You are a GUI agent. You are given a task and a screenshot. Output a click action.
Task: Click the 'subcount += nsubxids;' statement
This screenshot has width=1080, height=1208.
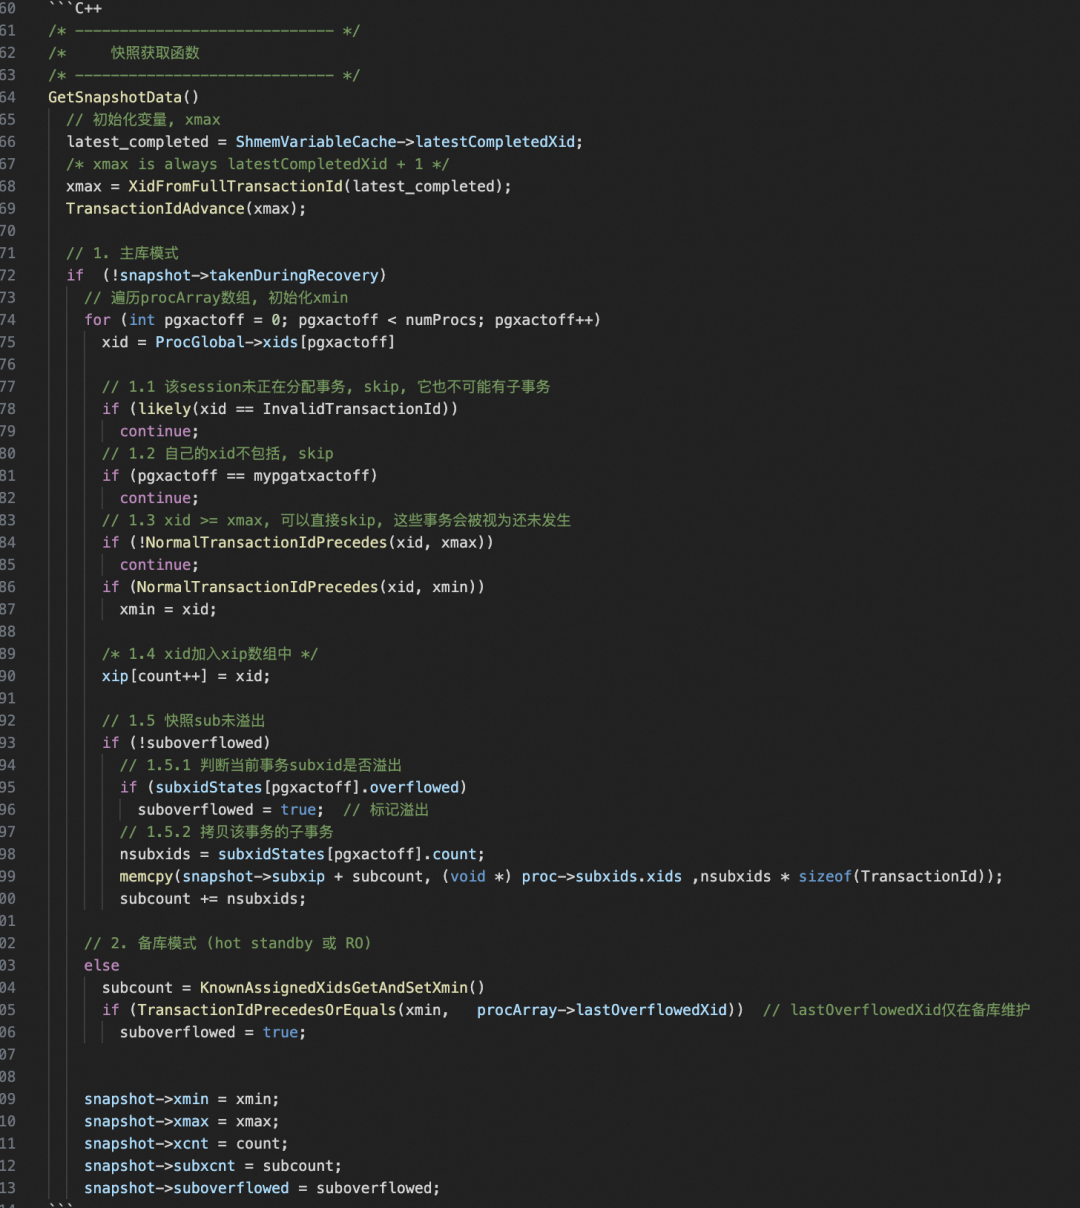click(213, 899)
